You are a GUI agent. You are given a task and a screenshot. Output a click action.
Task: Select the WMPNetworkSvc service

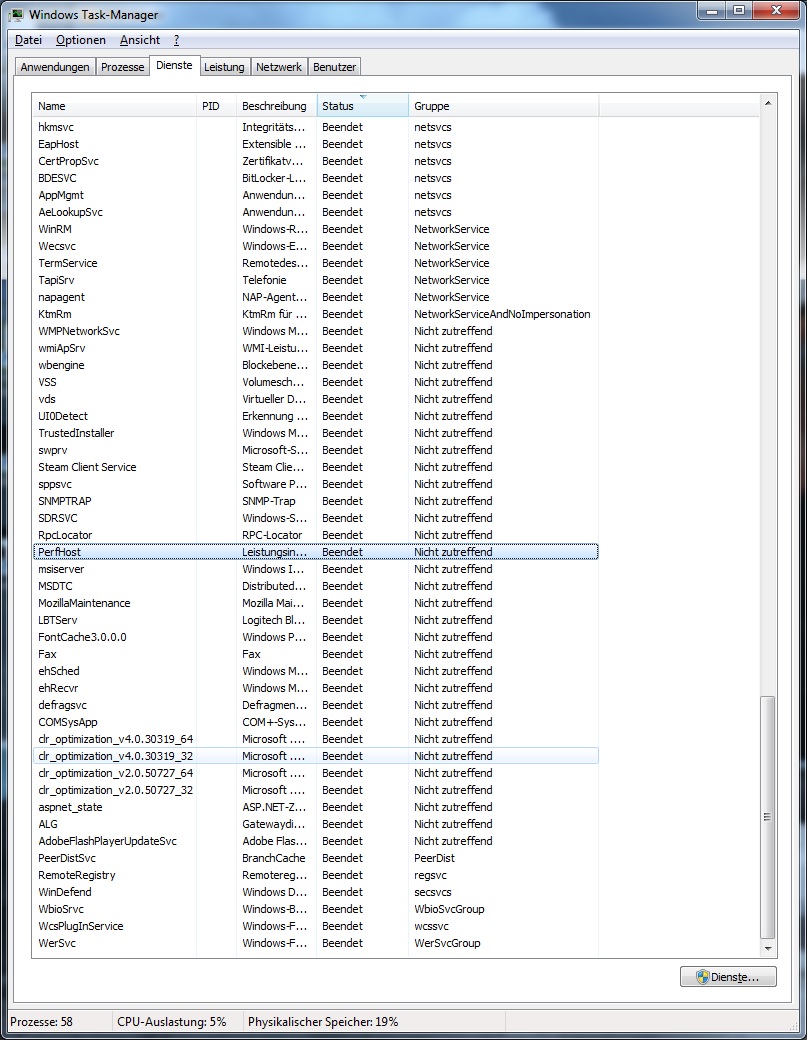point(316,331)
